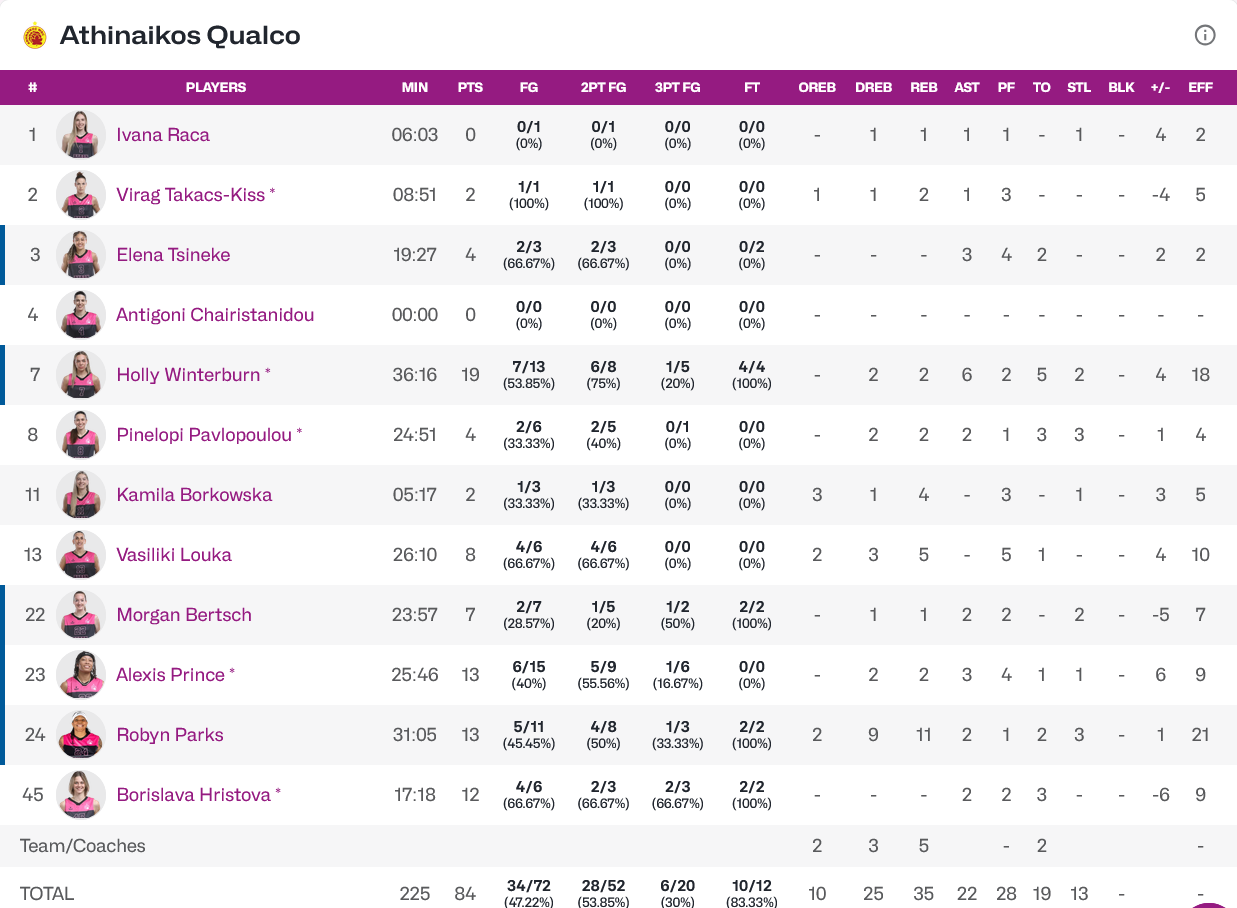Click the info icon next to team name
This screenshot has height=908, width=1237.
click(1205, 35)
